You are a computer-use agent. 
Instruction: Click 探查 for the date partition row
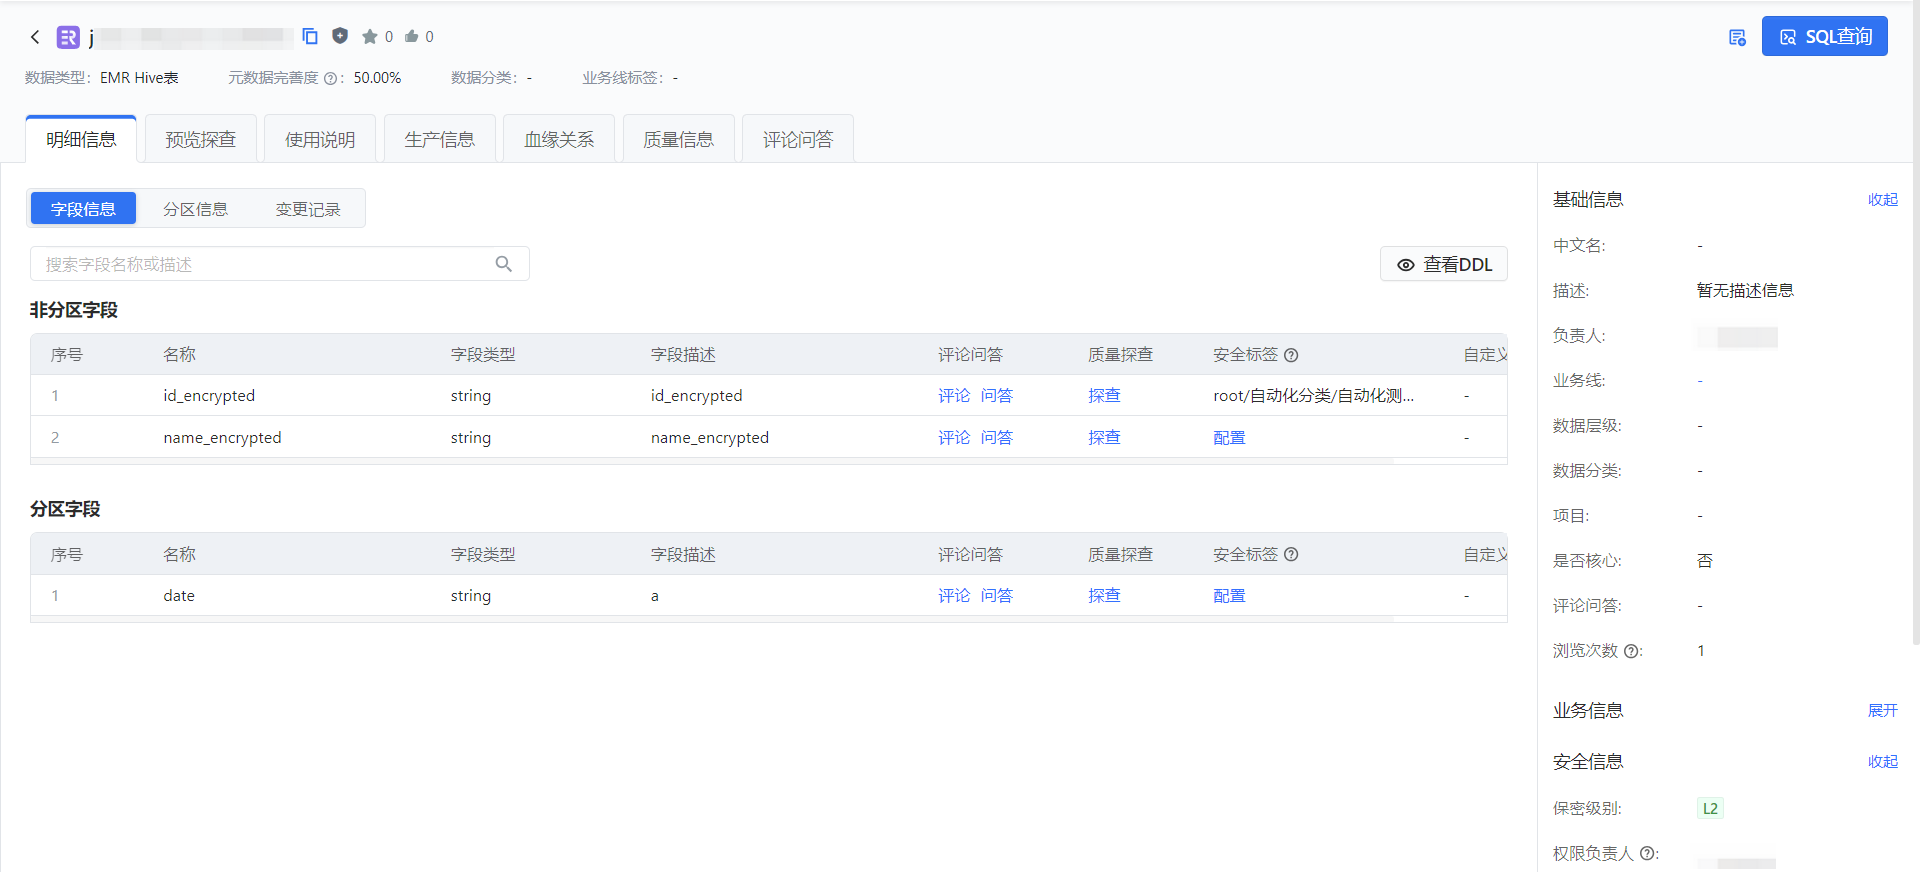[1105, 596]
